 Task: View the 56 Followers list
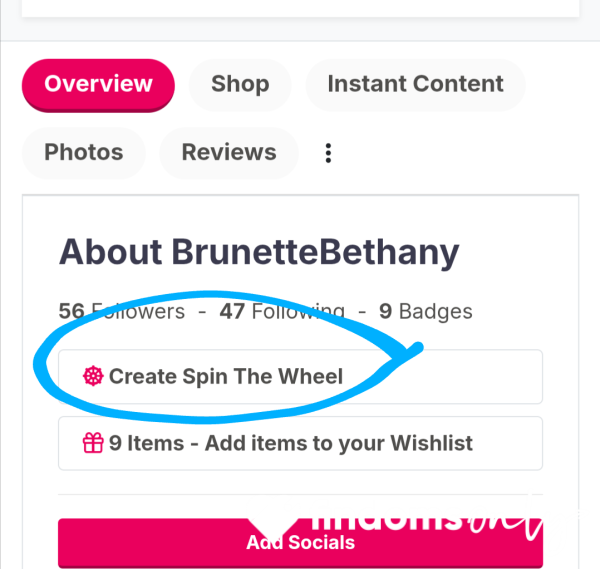(122, 311)
